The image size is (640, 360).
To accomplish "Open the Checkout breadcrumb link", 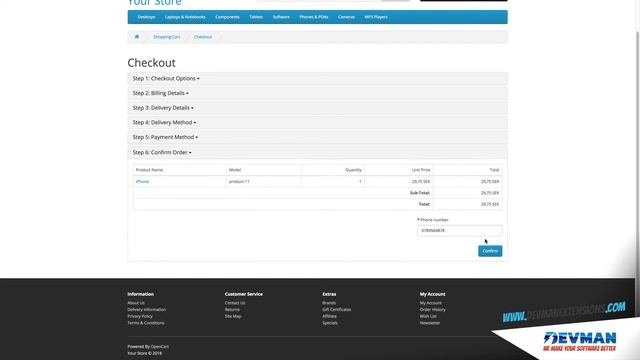I will coord(203,37).
